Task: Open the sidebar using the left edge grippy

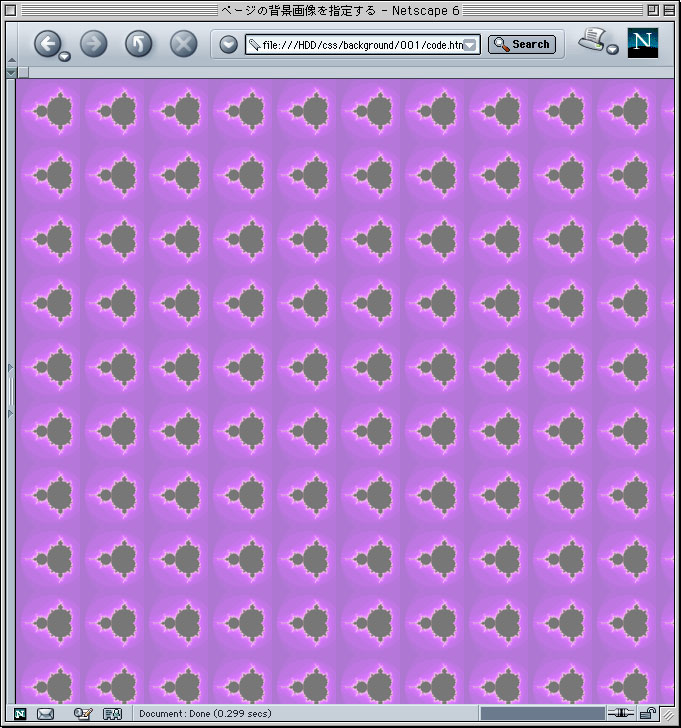Action: 11,390
